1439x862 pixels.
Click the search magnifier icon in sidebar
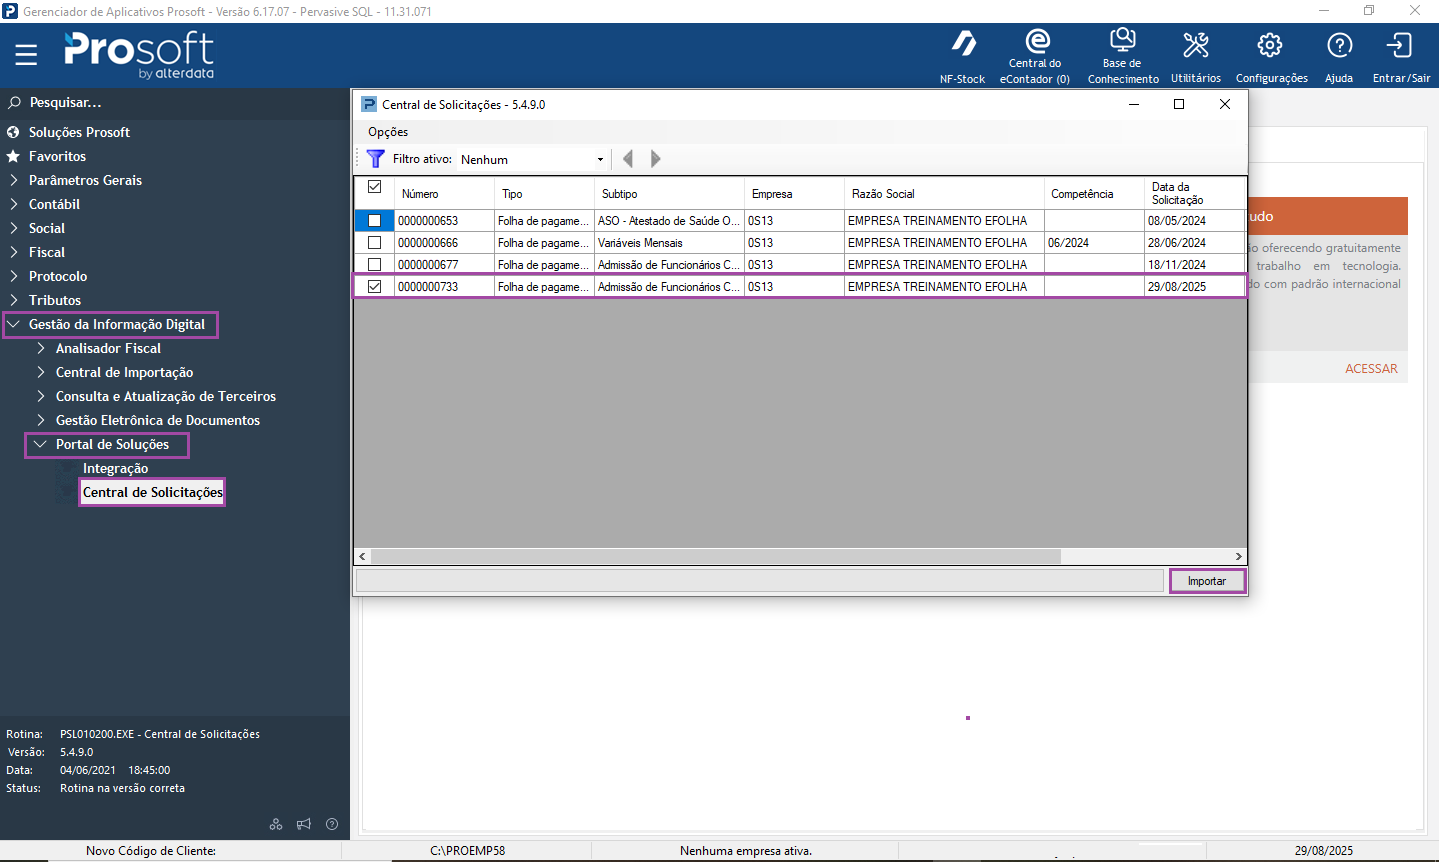tap(14, 102)
